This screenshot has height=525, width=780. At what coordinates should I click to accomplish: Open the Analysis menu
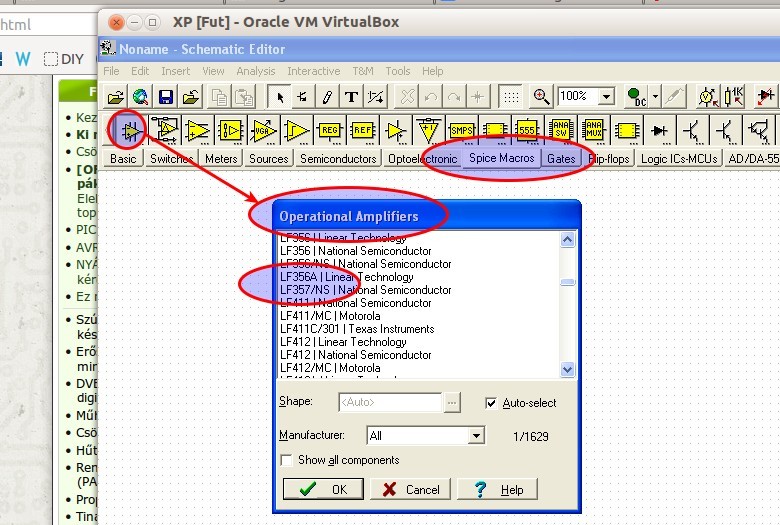(256, 71)
